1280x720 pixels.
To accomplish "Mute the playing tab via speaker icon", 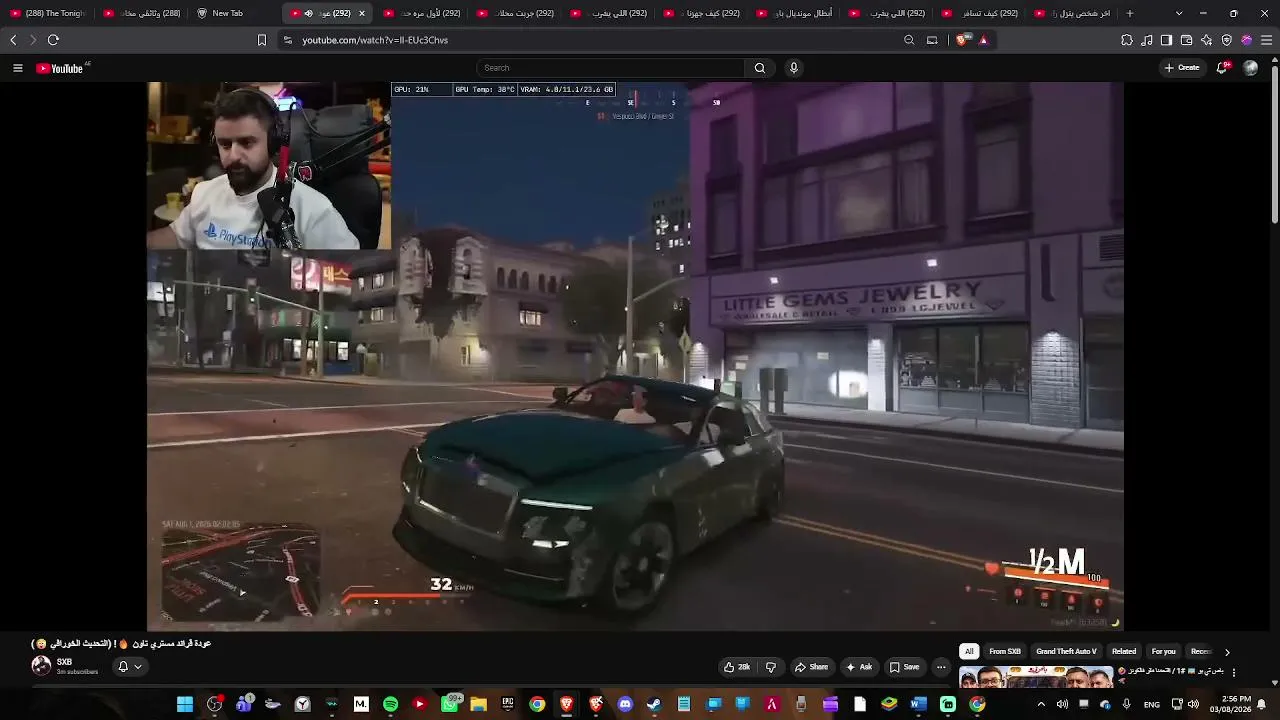I will click(x=308, y=13).
